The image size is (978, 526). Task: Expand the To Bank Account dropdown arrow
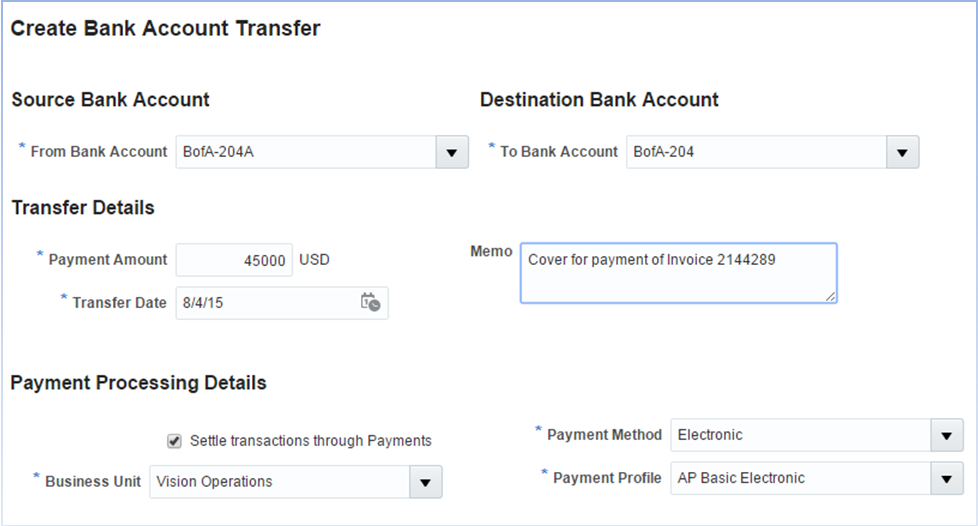tap(902, 153)
